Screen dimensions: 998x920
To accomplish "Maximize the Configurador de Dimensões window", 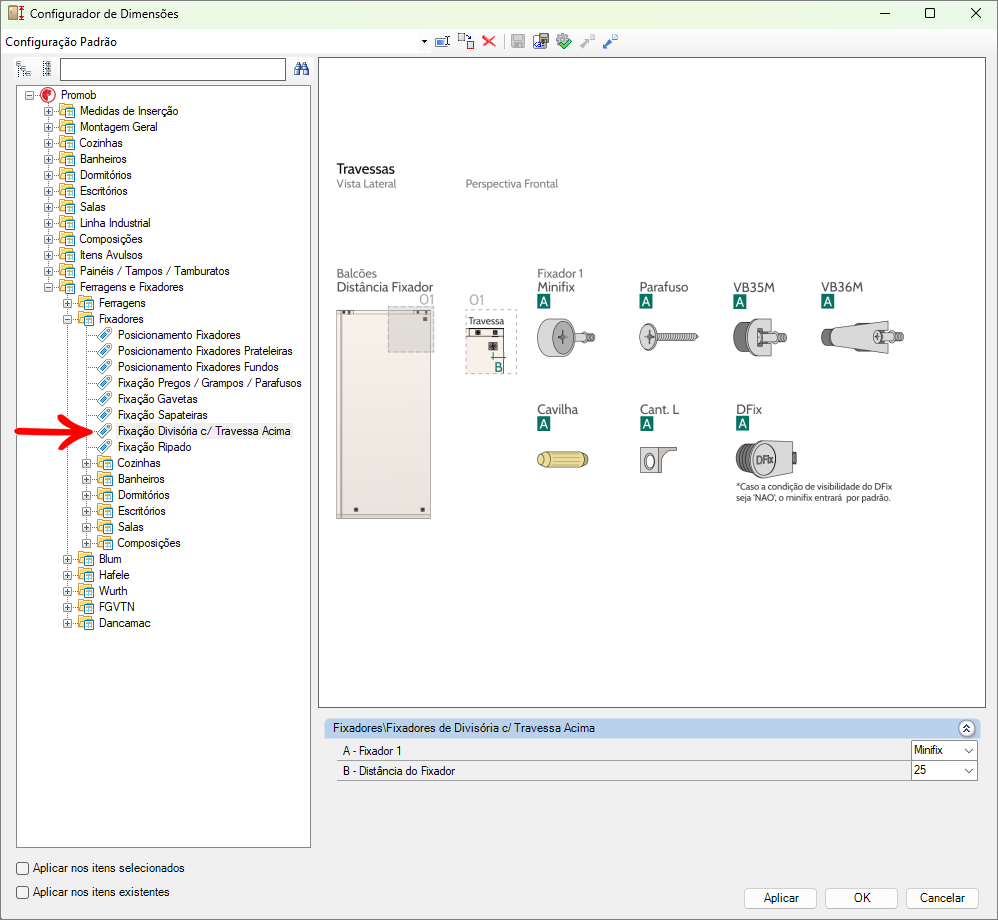I will (930, 13).
